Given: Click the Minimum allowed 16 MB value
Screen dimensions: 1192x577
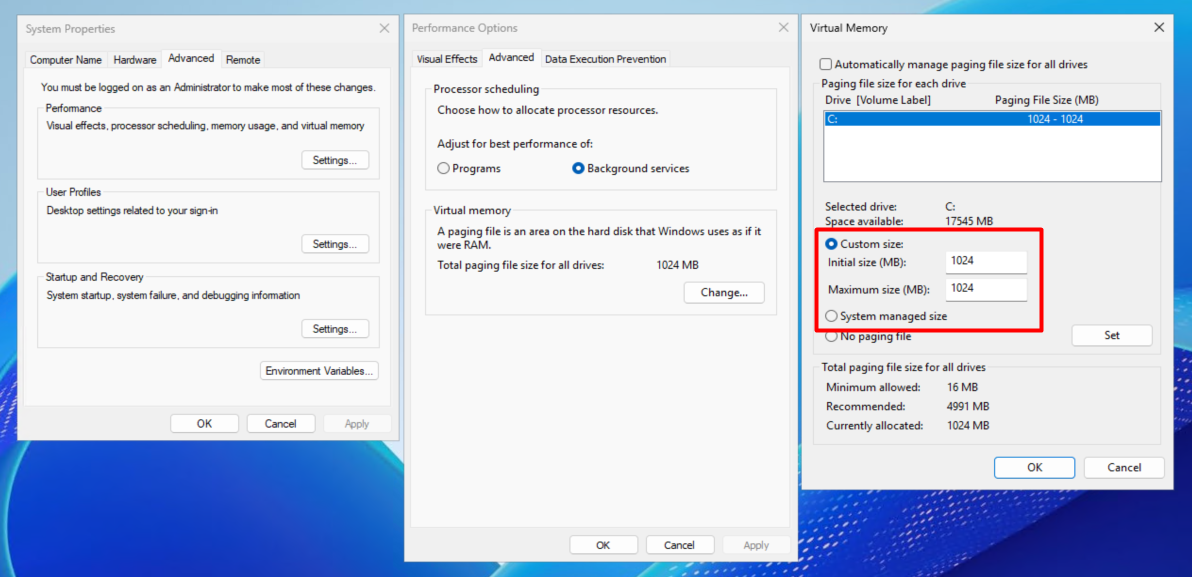Looking at the screenshot, I should (x=962, y=388).
